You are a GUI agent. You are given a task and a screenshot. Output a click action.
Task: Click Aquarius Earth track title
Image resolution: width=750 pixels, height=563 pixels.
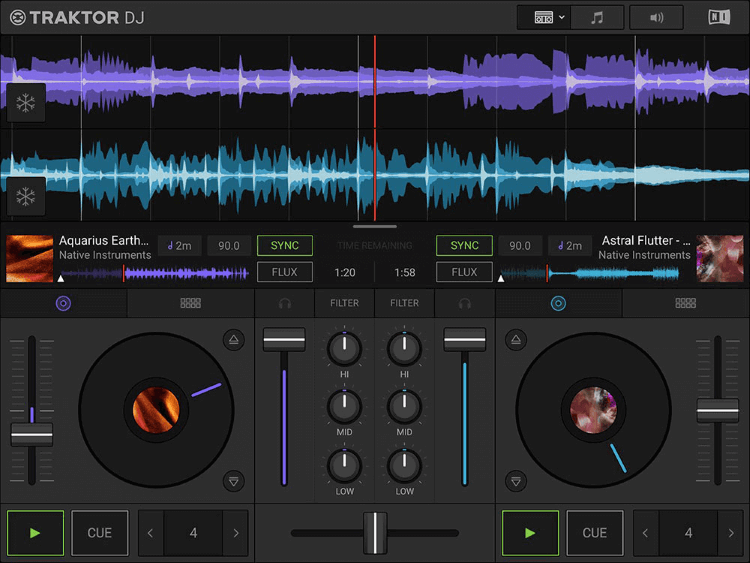coord(104,240)
